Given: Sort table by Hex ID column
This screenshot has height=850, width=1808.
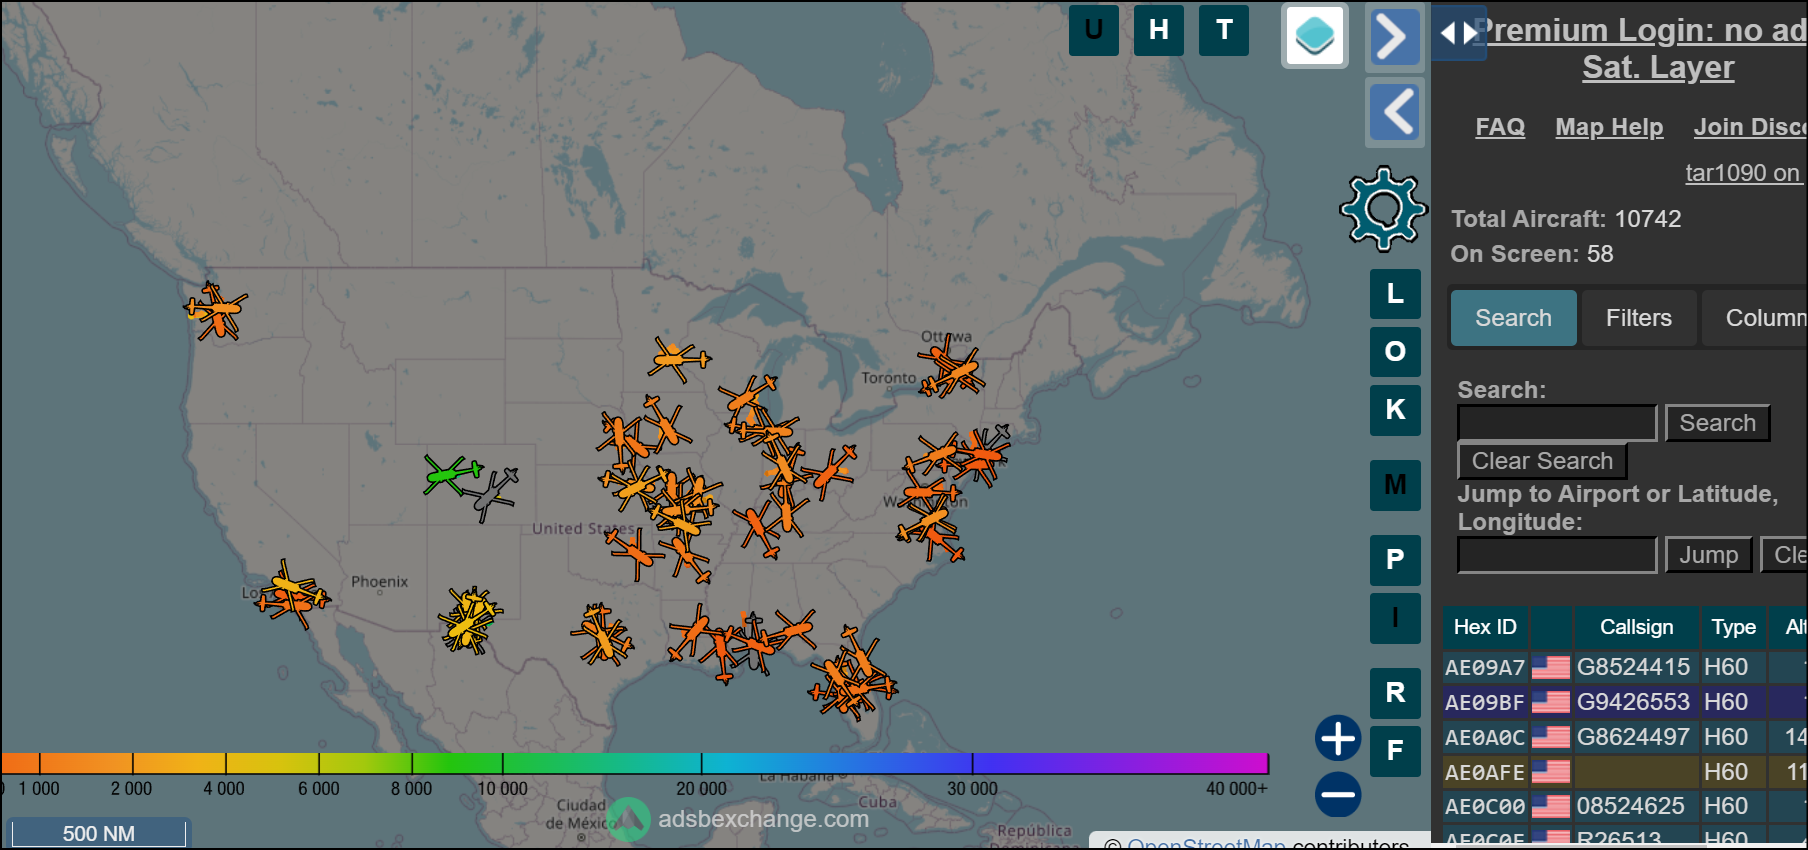Looking at the screenshot, I should [x=1485, y=627].
